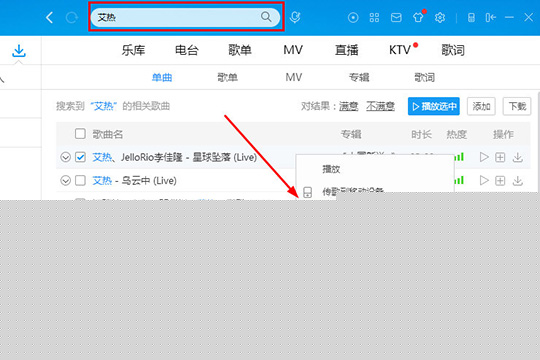Click the 不满意 feedback link
The height and width of the screenshot is (360, 540).
pyautogui.click(x=380, y=106)
